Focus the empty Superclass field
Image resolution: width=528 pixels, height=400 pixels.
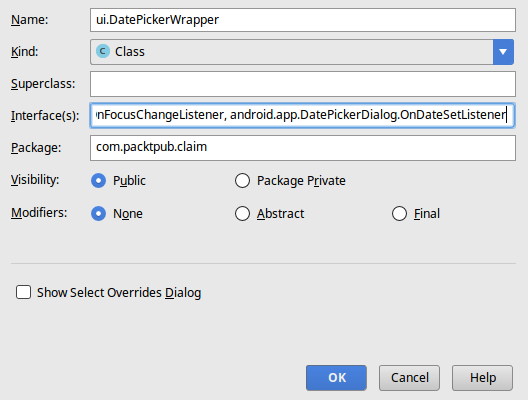point(303,84)
